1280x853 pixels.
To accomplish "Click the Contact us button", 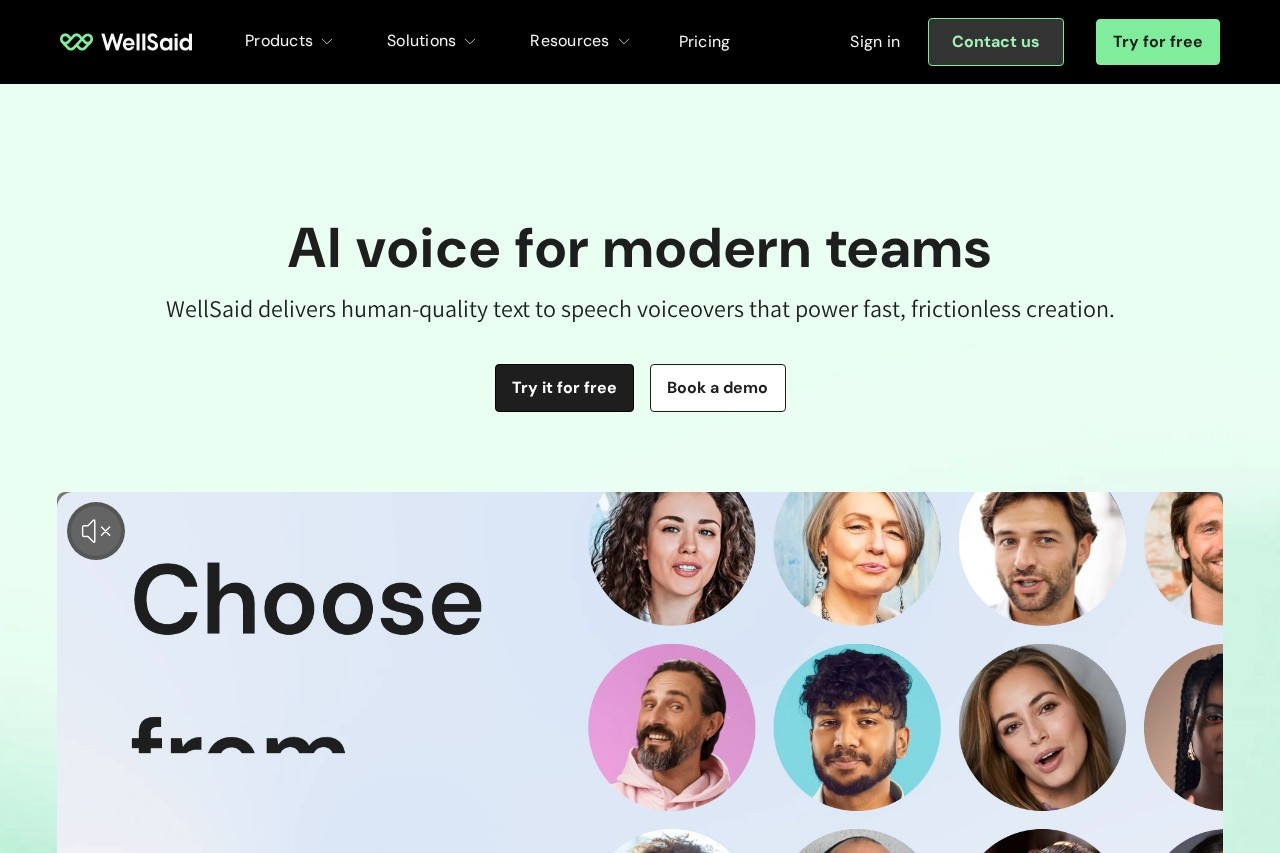I will click(x=996, y=42).
